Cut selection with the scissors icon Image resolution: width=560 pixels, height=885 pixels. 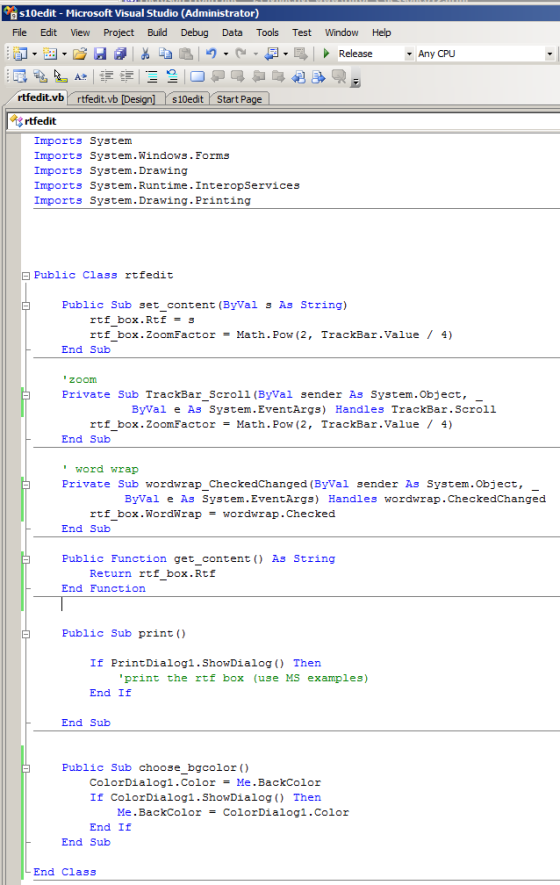pyautogui.click(x=145, y=54)
